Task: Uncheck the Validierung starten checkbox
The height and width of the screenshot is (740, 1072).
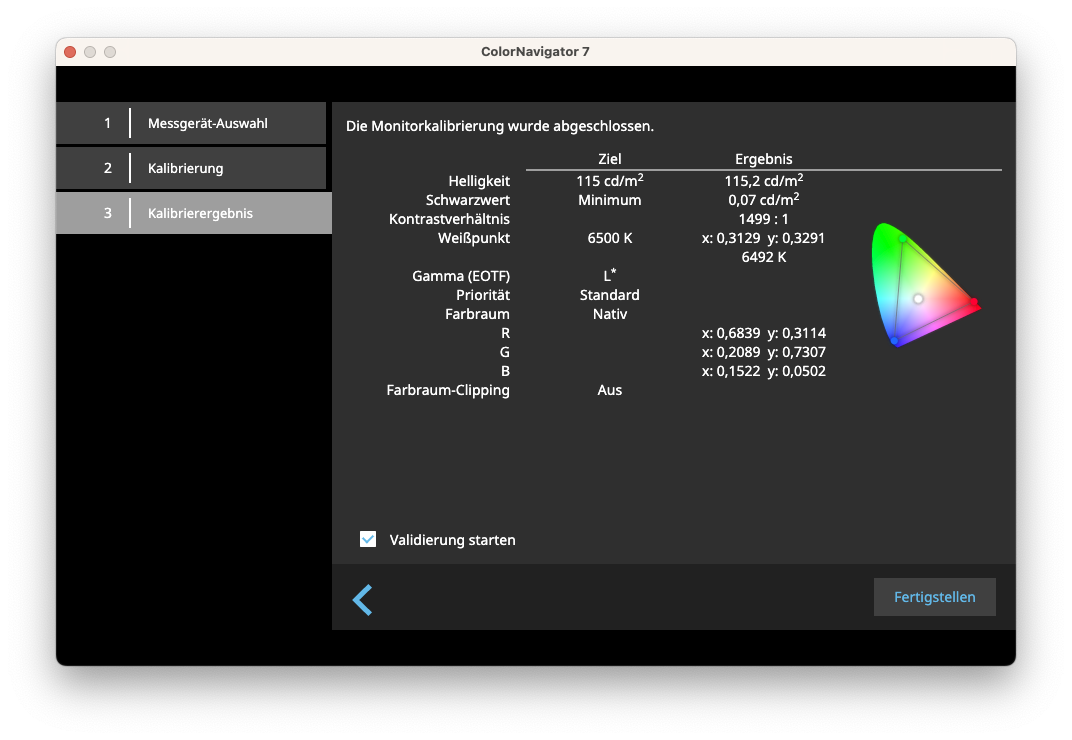Action: pos(368,540)
